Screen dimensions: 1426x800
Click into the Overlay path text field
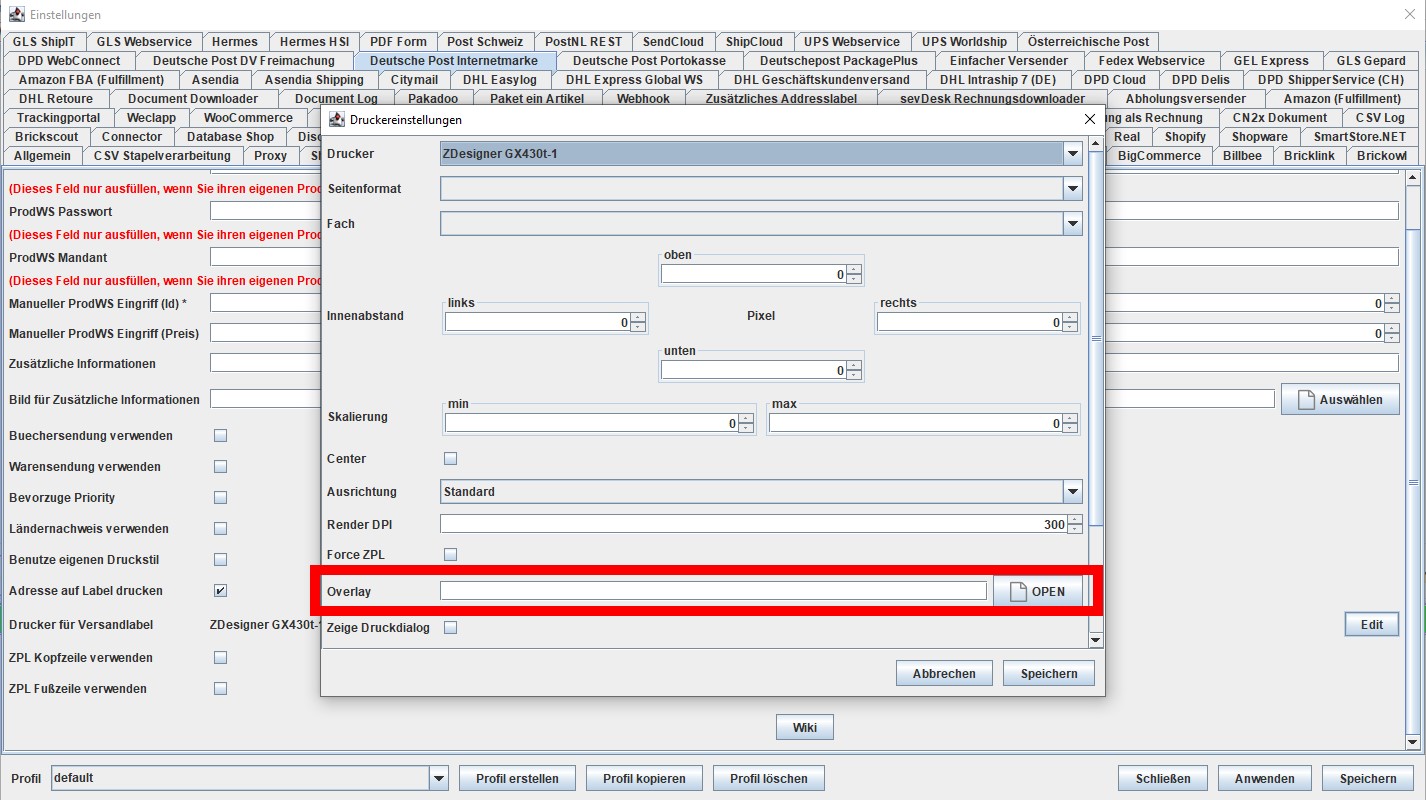point(713,591)
